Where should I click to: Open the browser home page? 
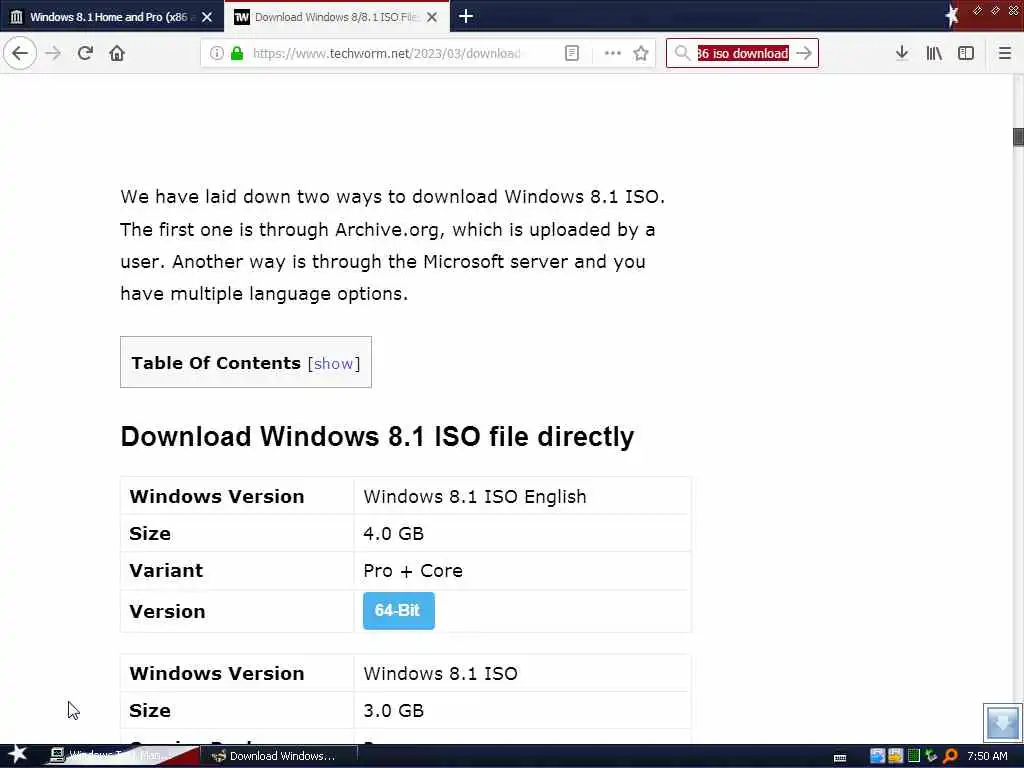[117, 53]
